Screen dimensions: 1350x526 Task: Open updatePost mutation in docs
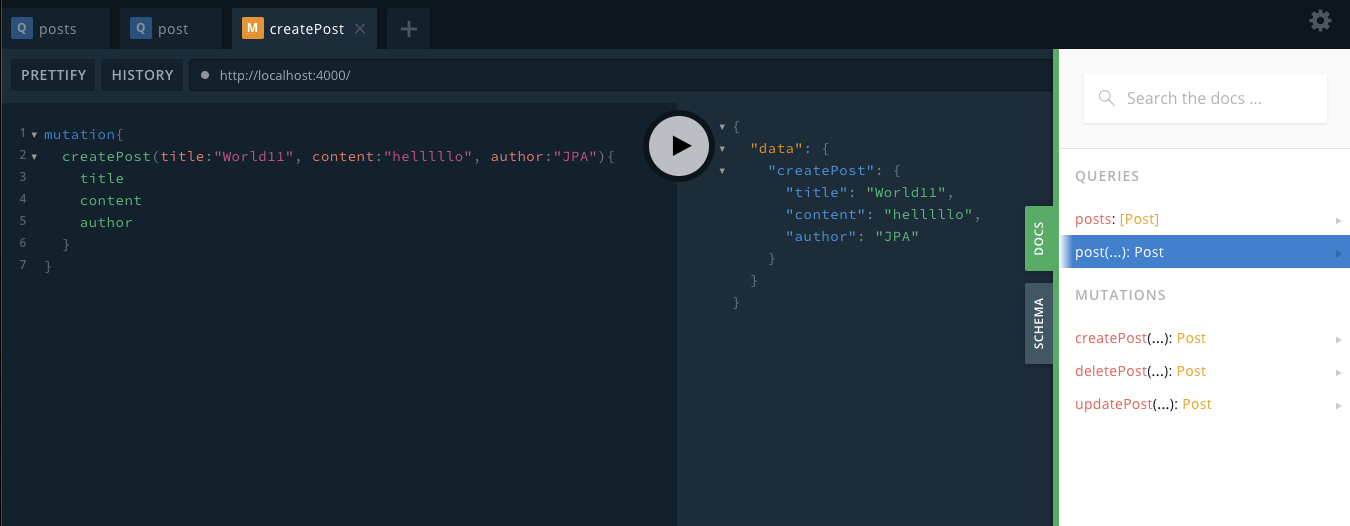[x=1204, y=404]
